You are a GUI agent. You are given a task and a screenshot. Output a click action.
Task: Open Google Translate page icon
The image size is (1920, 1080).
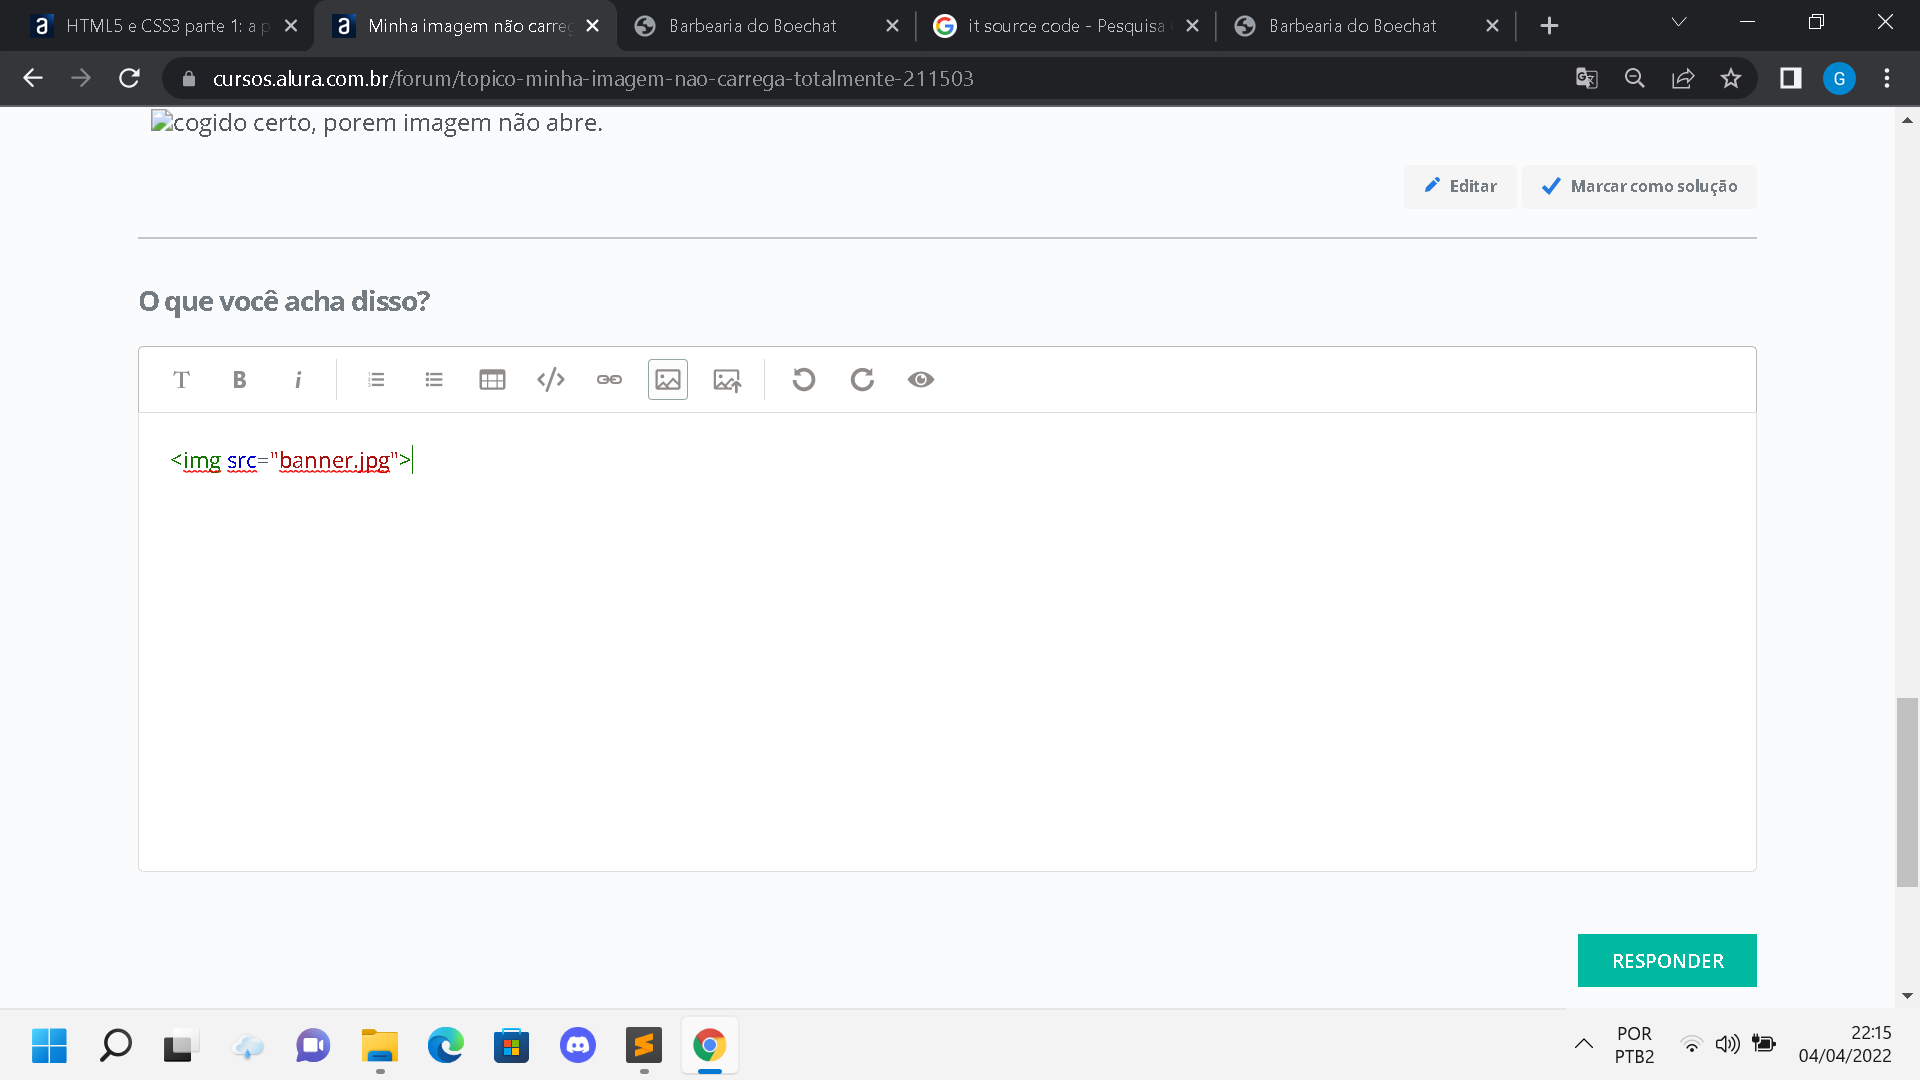point(1586,78)
